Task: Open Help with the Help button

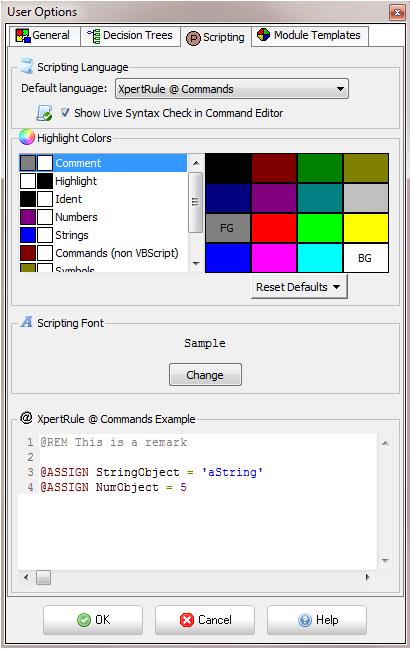Action: coord(317,620)
